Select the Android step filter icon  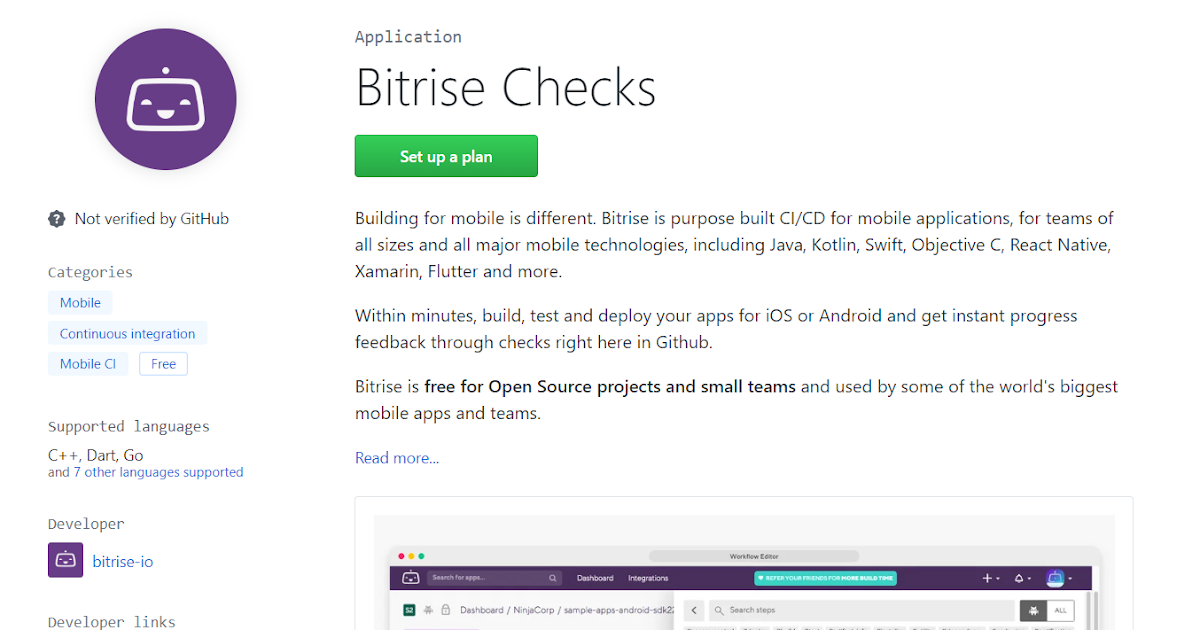click(x=1034, y=610)
